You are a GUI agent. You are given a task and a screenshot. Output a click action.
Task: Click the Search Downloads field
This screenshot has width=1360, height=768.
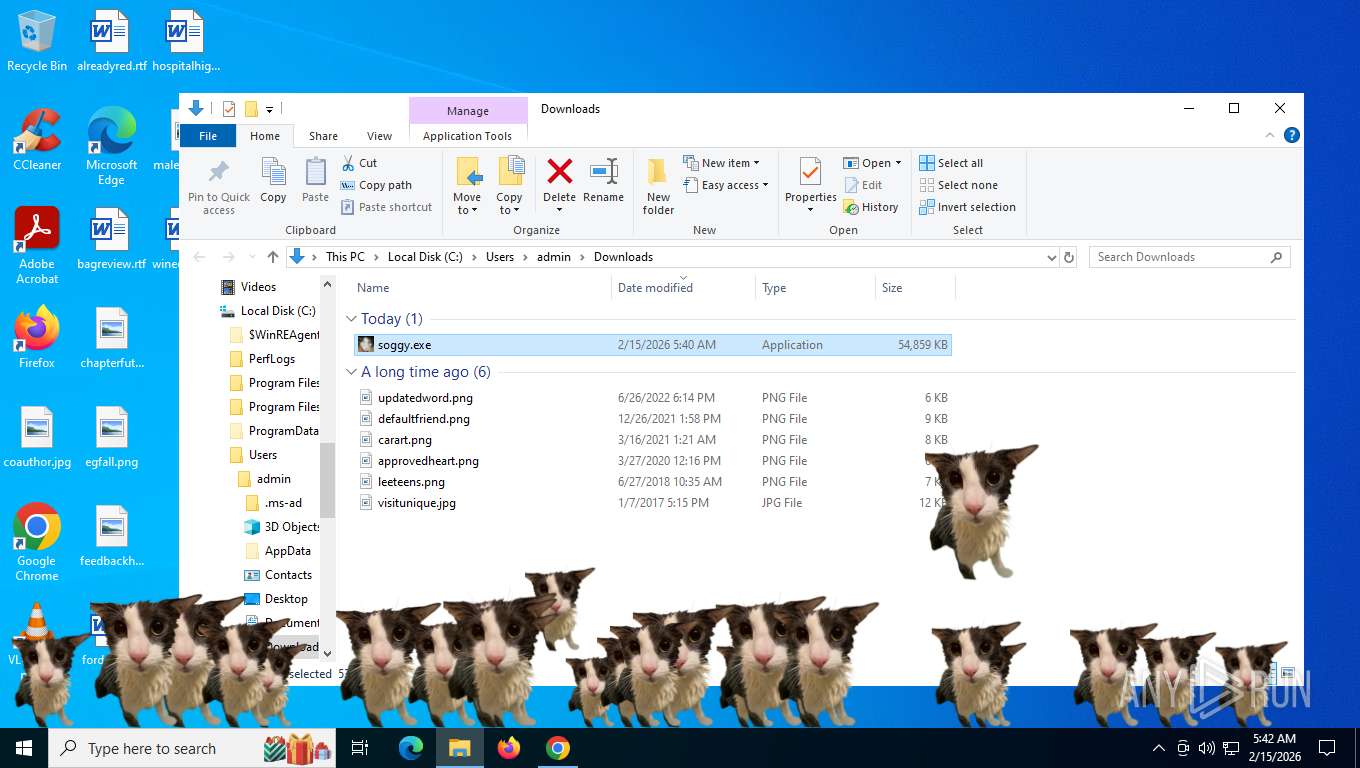point(1189,257)
